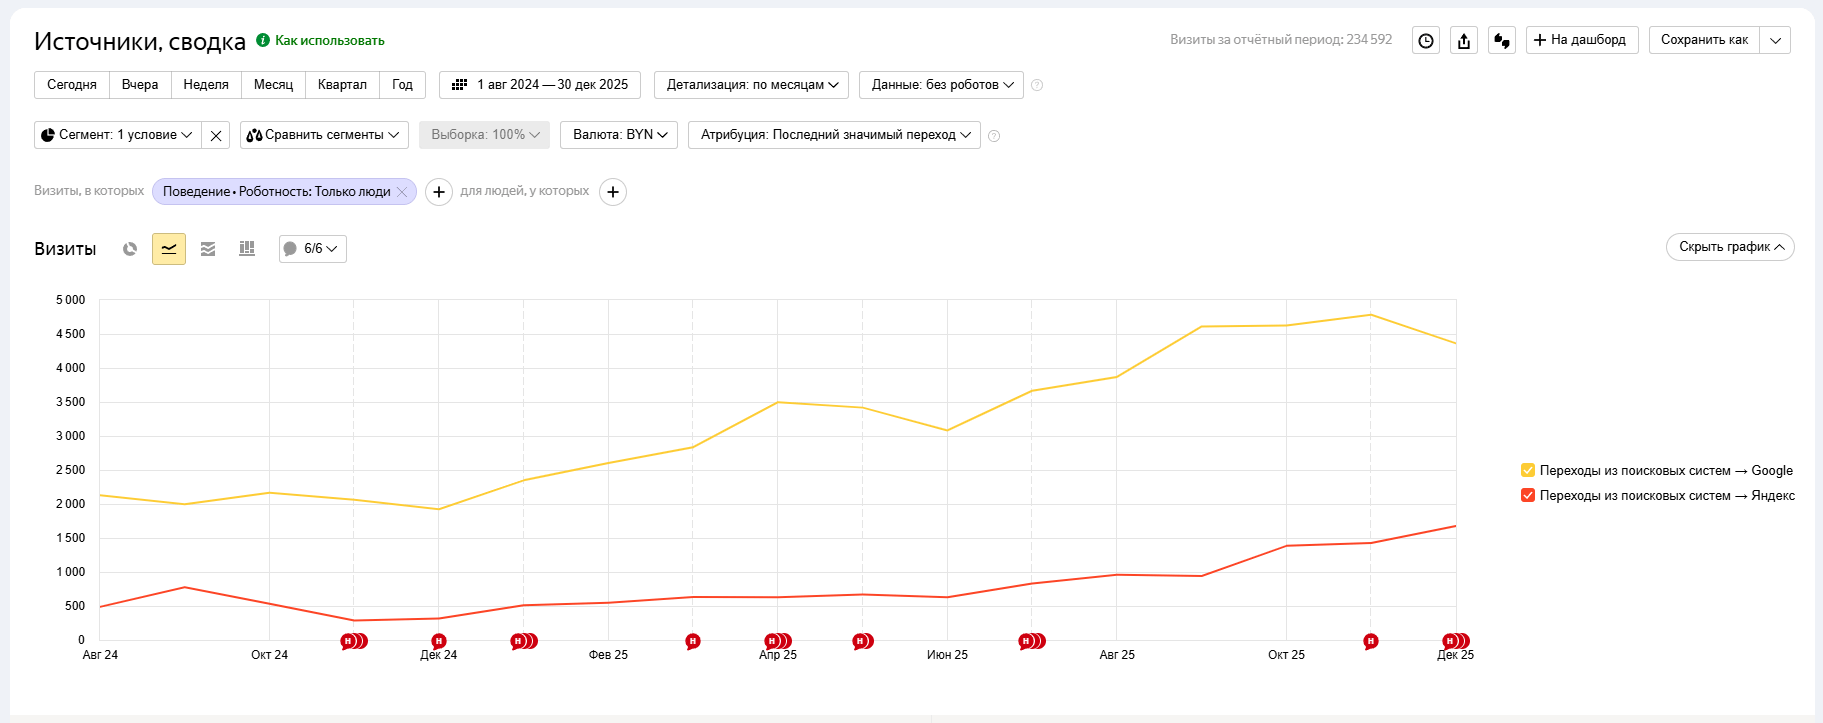This screenshot has width=1823, height=723.
Task: Select the Квартал period tab
Action: (342, 85)
